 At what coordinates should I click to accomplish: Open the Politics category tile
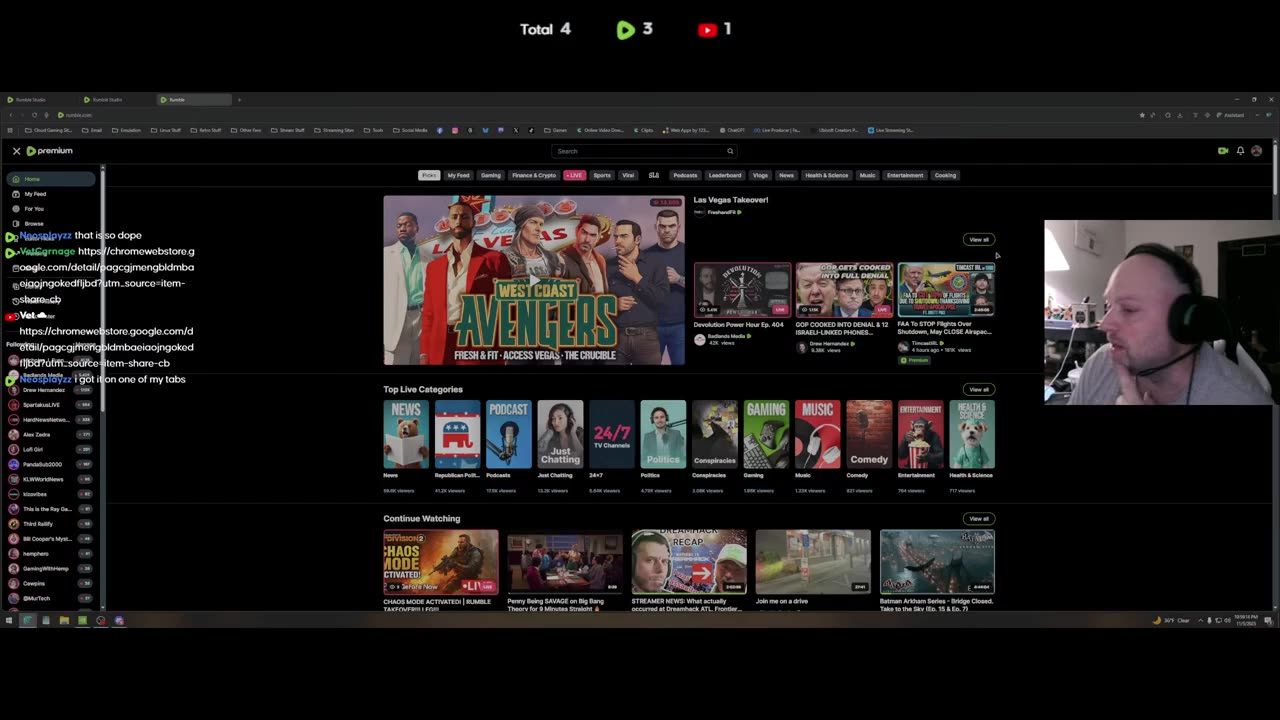(x=663, y=434)
